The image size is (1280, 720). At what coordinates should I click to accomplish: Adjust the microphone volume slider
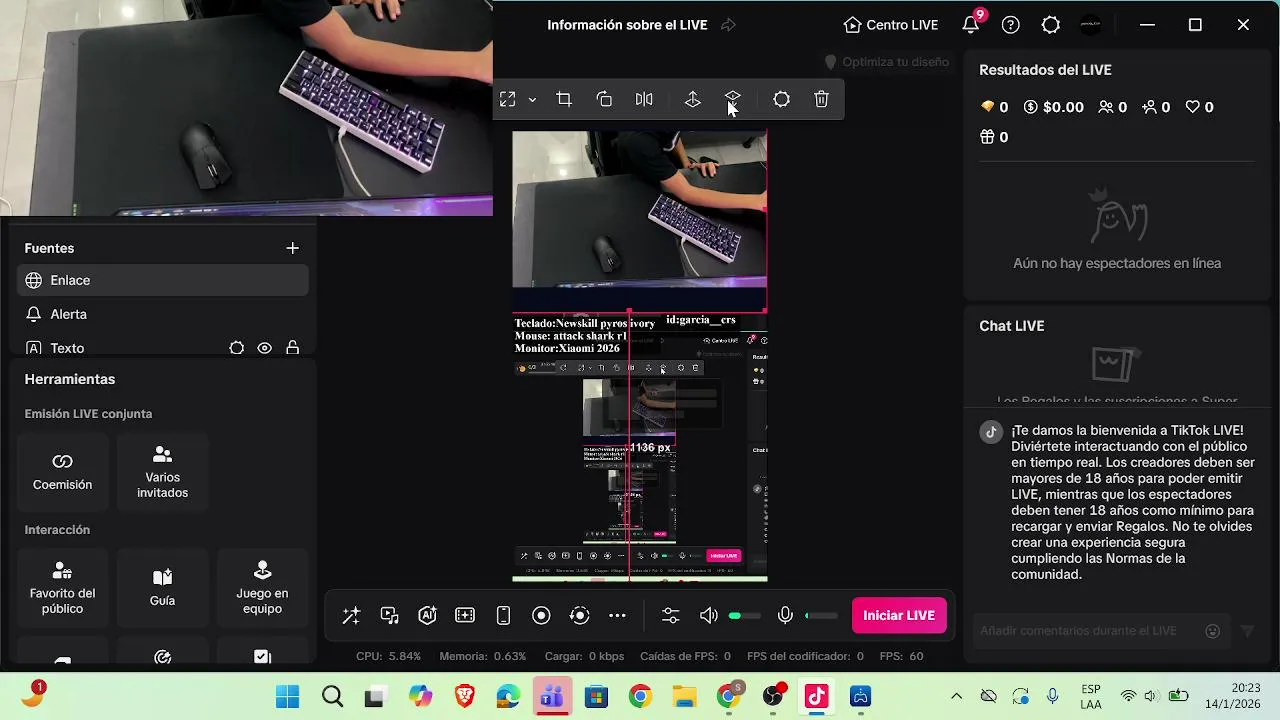click(x=821, y=616)
